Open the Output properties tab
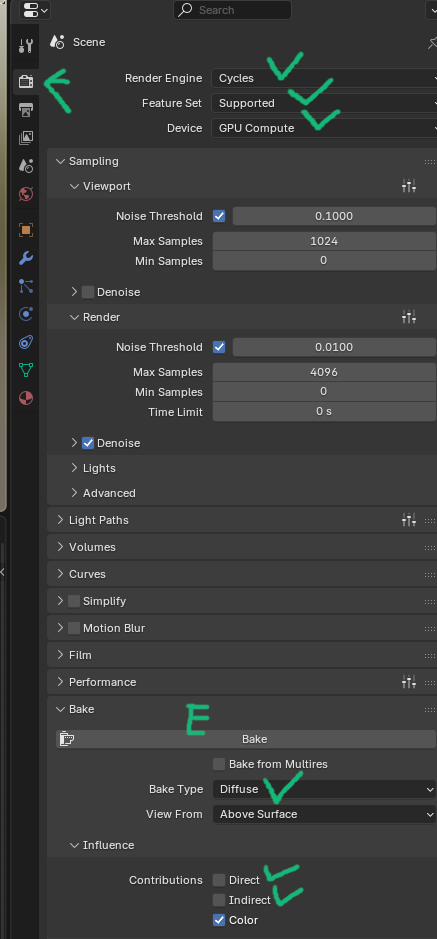The image size is (437, 939). (x=26, y=110)
